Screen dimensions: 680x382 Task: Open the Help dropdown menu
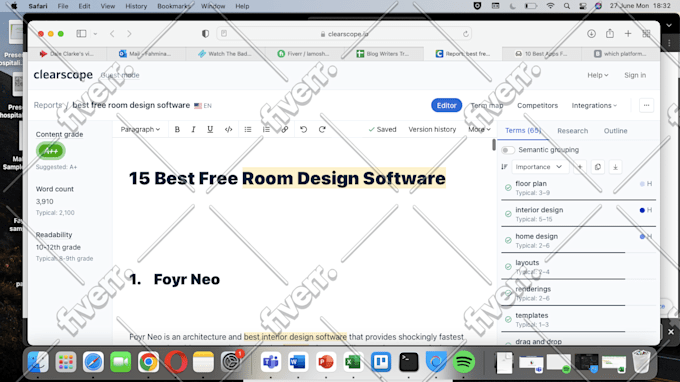[598, 75]
